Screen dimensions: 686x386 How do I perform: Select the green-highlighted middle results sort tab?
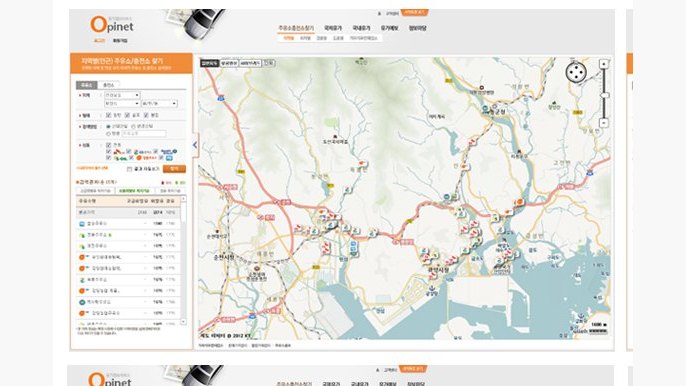[x=134, y=191]
